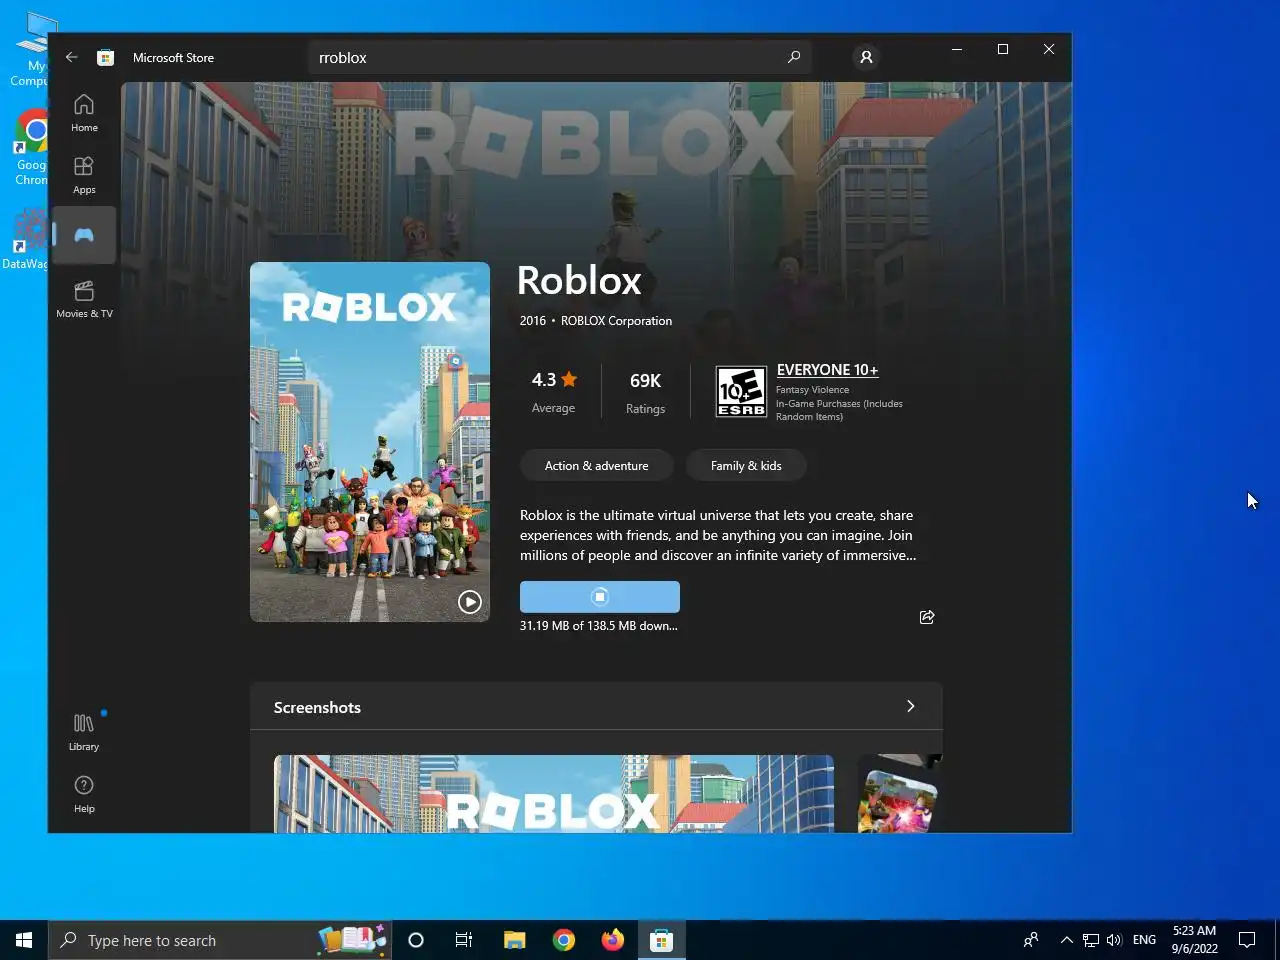Open the second screenshot thumbnail

tap(900, 794)
